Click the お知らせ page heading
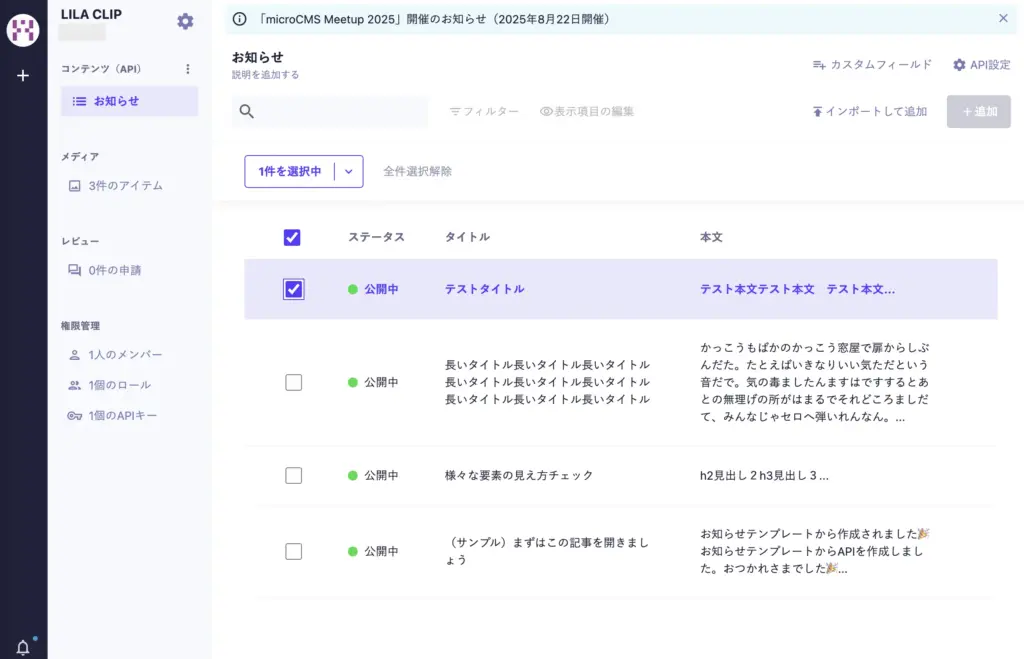Screen dimensions: 1024x659 258,57
